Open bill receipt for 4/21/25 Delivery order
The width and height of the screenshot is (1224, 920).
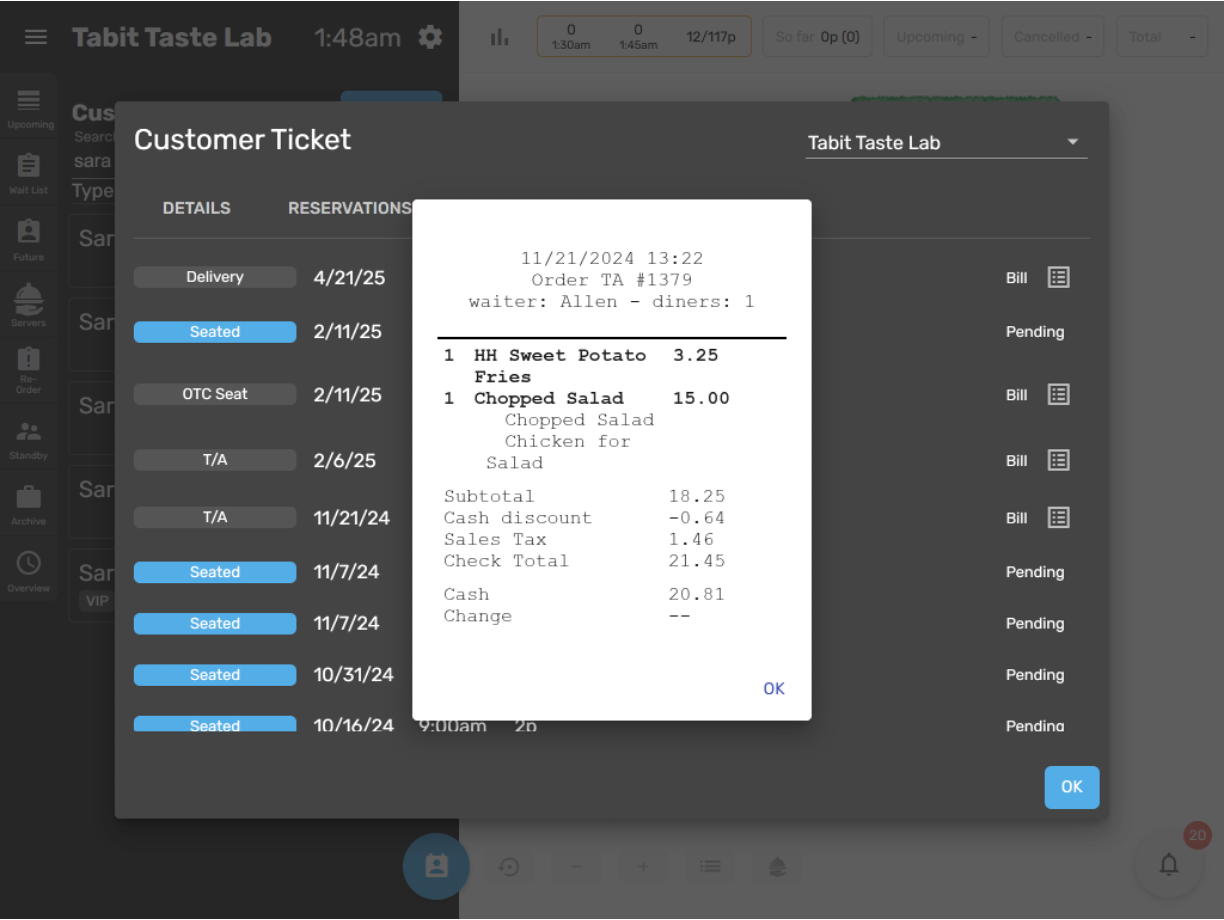click(x=1058, y=277)
